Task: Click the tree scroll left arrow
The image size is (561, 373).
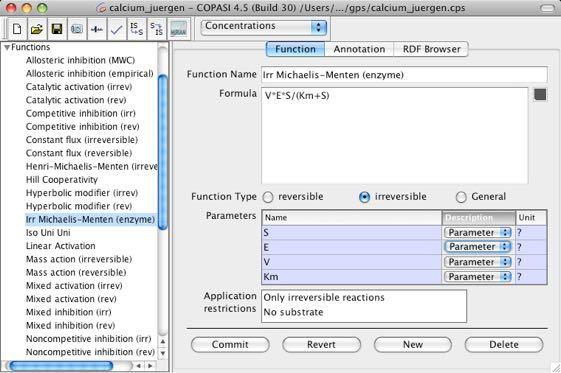Action: pos(138,365)
